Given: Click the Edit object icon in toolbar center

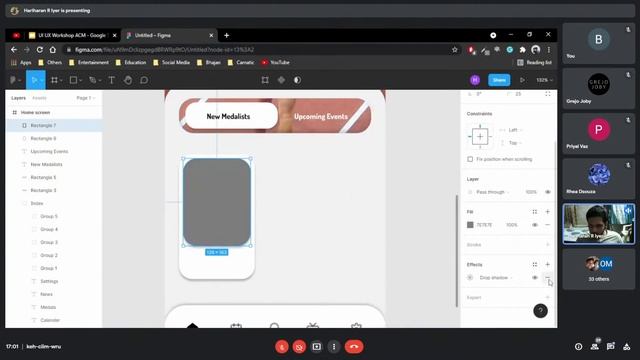Looking at the screenshot, I should [x=265, y=80].
